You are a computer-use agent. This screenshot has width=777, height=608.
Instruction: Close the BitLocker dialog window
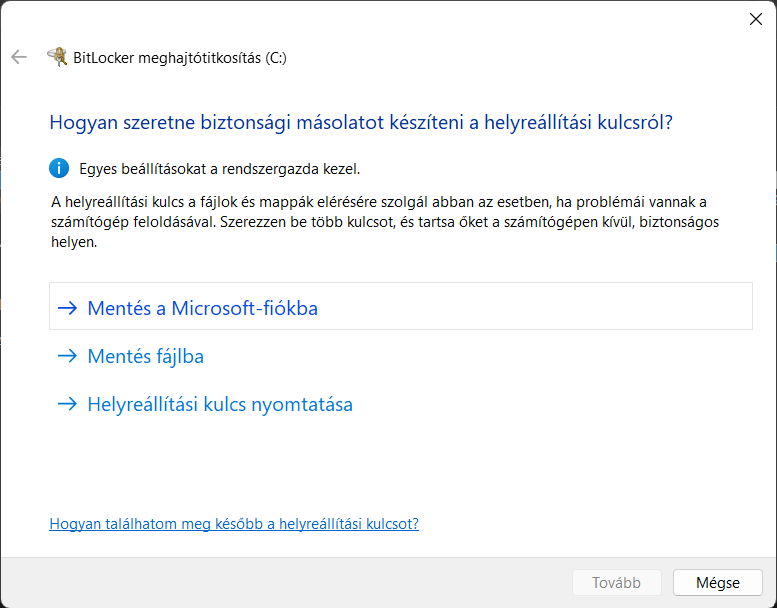[x=756, y=19]
